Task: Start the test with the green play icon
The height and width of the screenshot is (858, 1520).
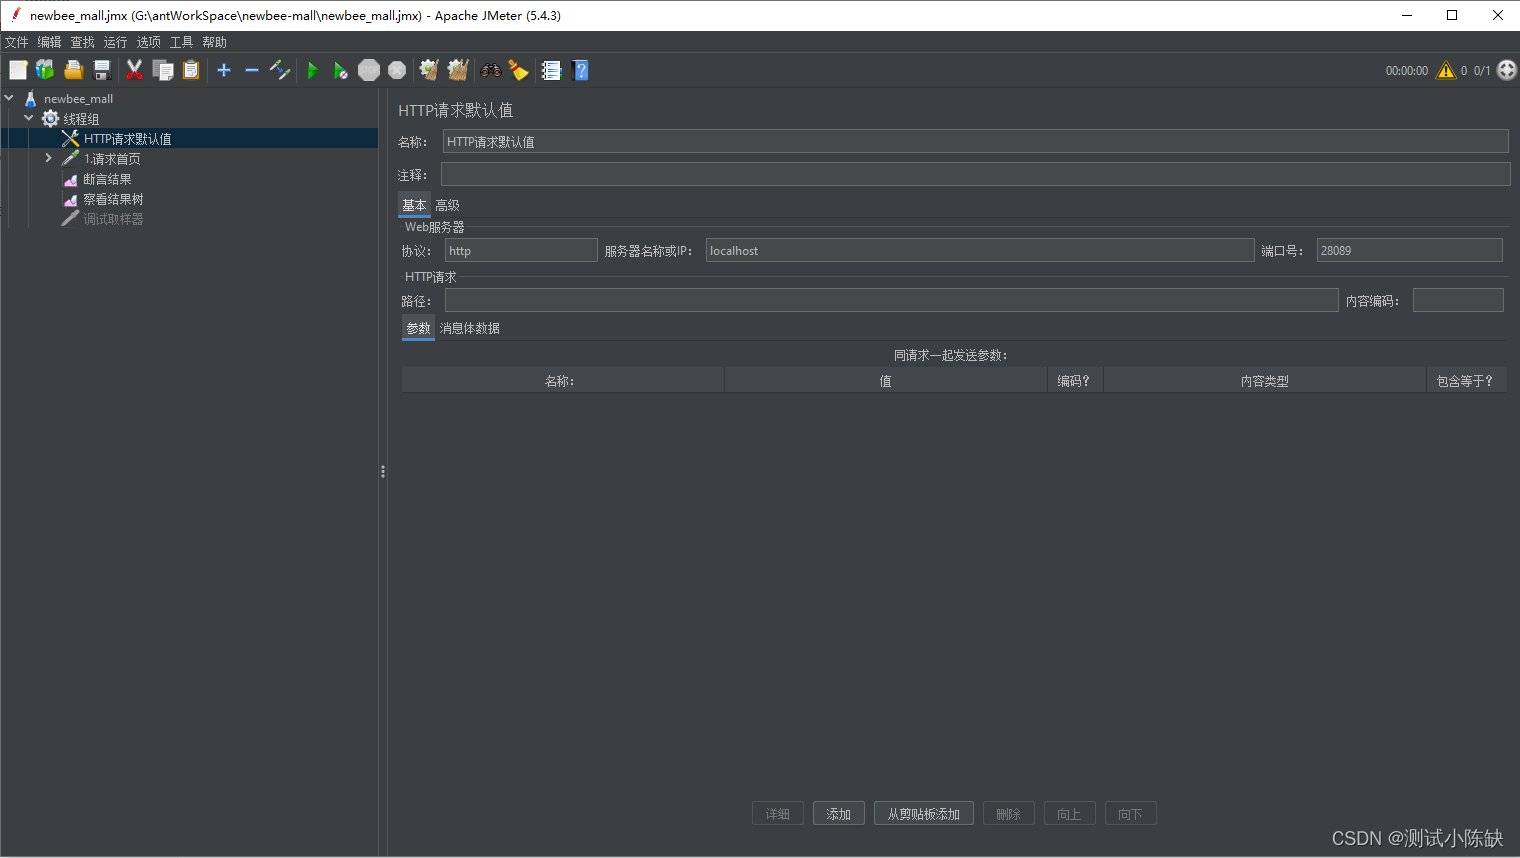Action: 313,70
